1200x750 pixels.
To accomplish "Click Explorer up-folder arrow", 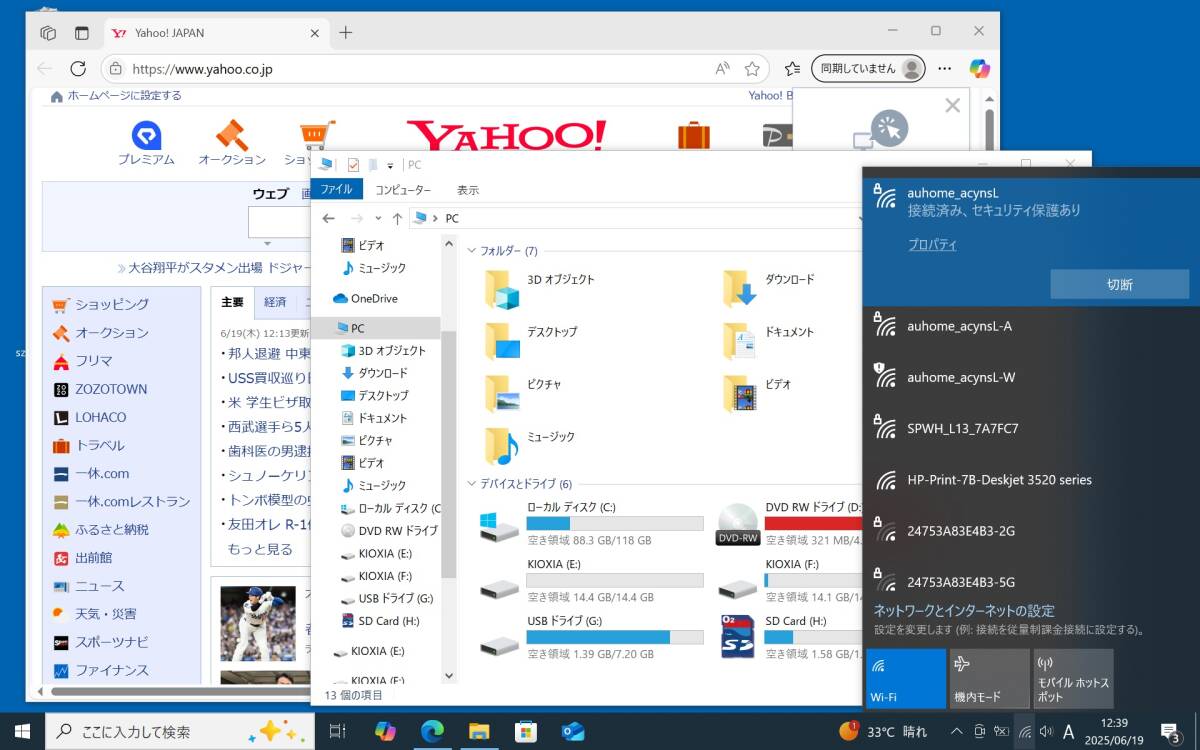I will point(397,218).
